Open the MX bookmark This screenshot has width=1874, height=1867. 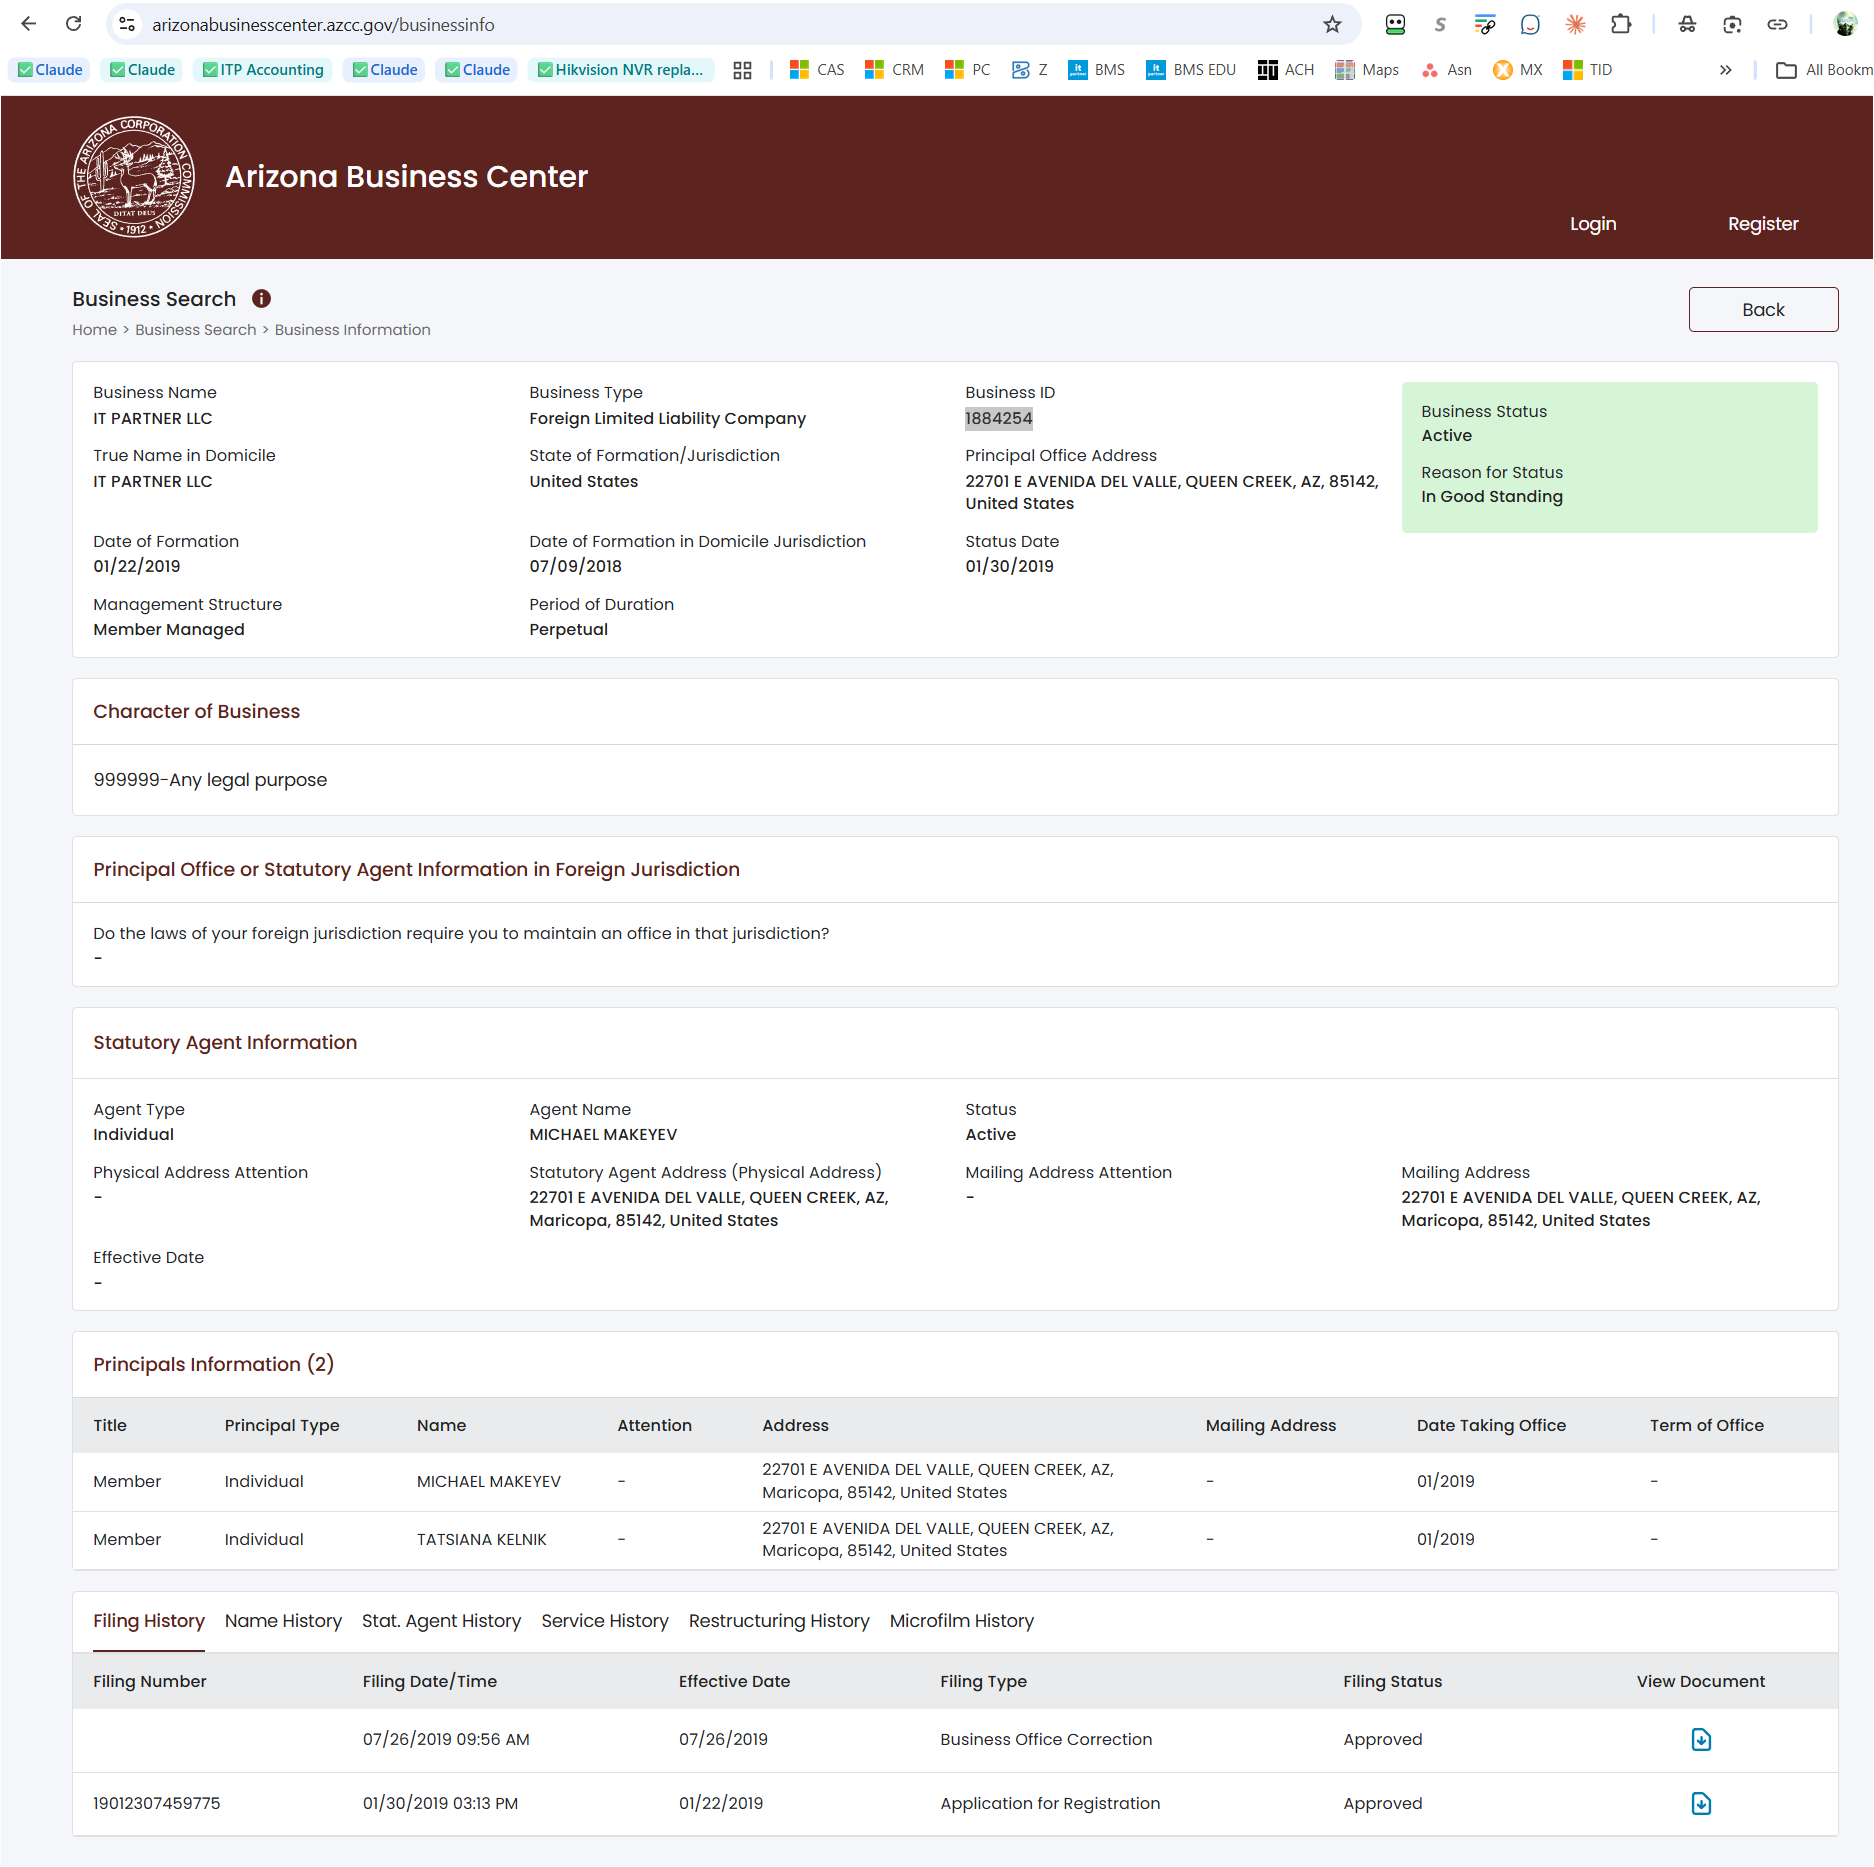click(x=1517, y=70)
